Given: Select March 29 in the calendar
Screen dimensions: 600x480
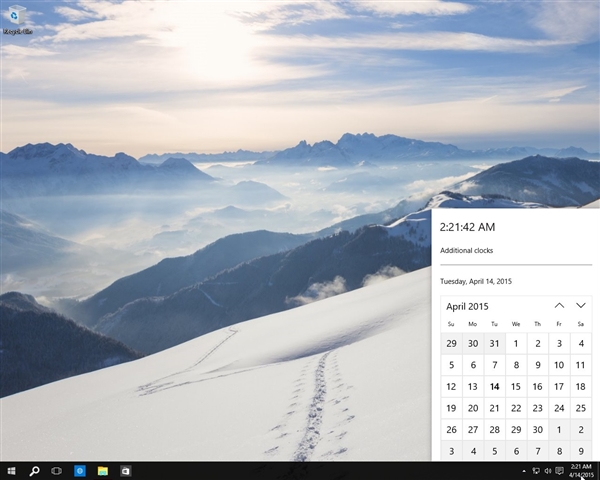Looking at the screenshot, I should (x=452, y=343).
